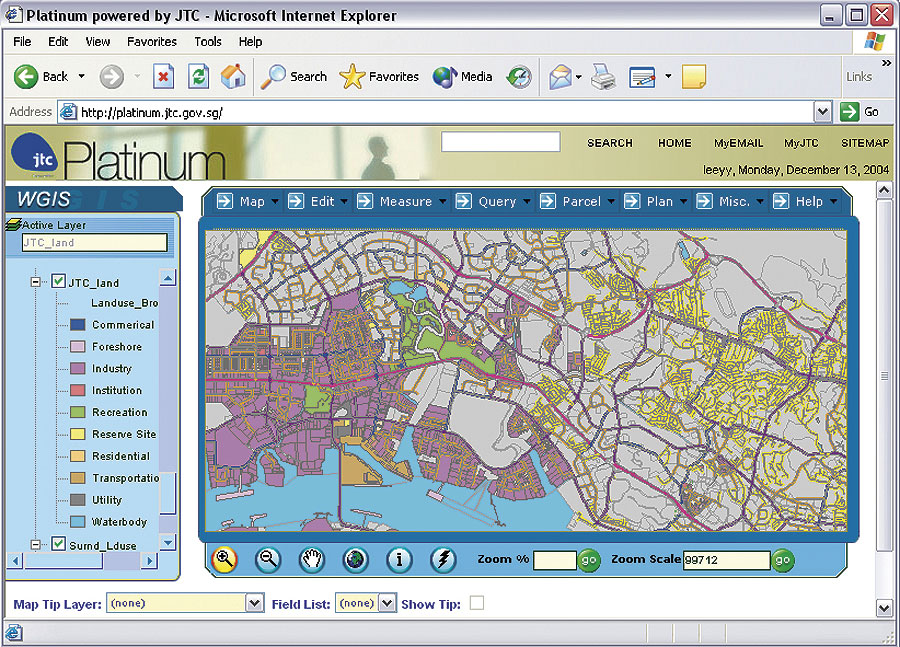Image resolution: width=900 pixels, height=647 pixels.
Task: Expand the Links toolbar chevron
Action: click(886, 63)
